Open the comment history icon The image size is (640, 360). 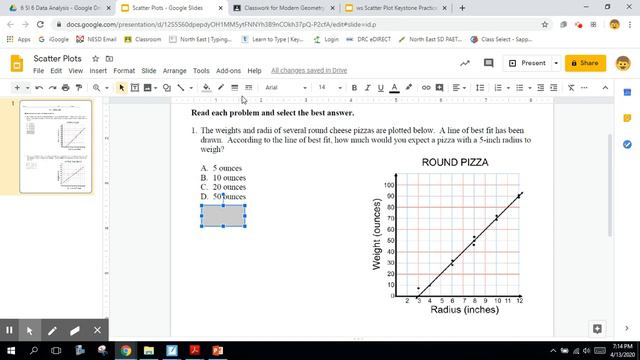tap(488, 63)
